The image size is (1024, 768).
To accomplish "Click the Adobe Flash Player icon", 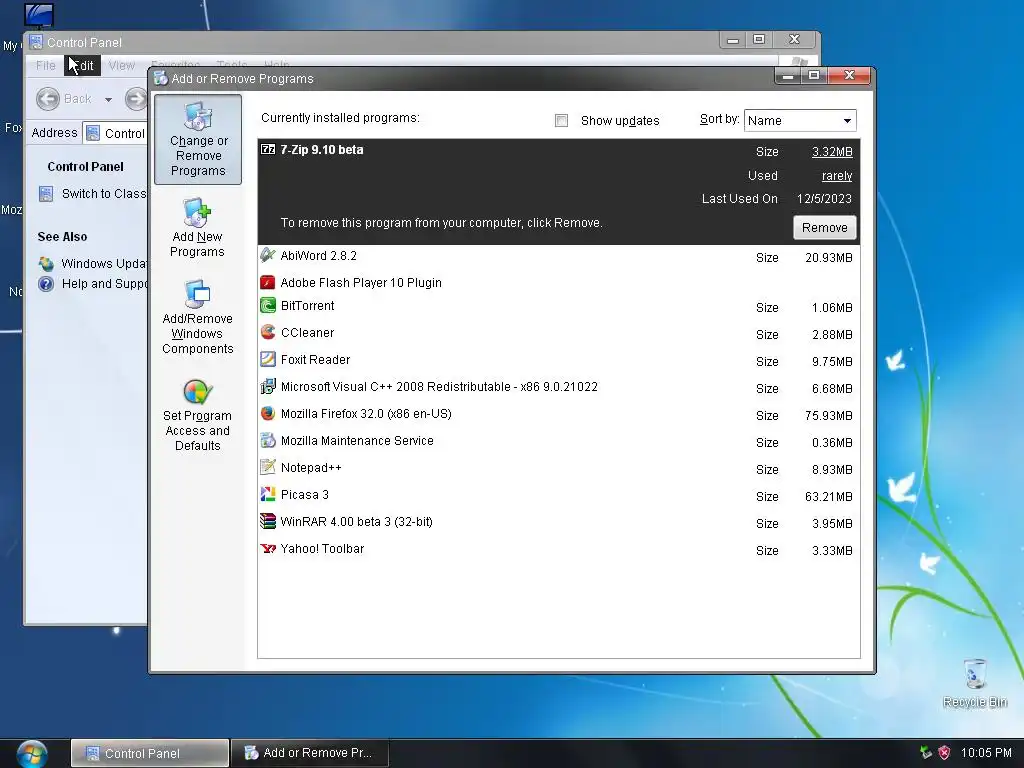I will pos(268,282).
